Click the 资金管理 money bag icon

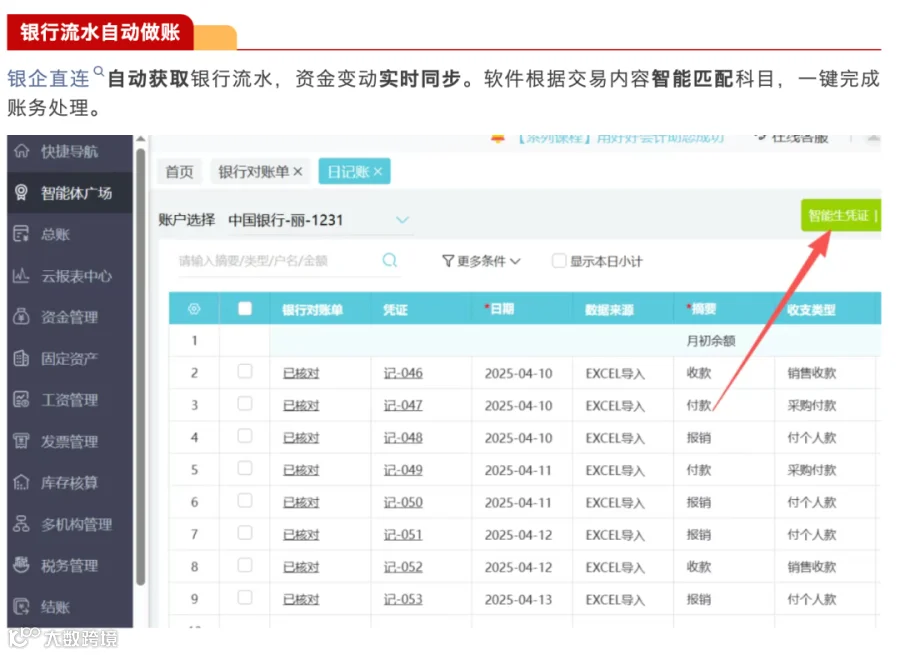click(x=21, y=316)
